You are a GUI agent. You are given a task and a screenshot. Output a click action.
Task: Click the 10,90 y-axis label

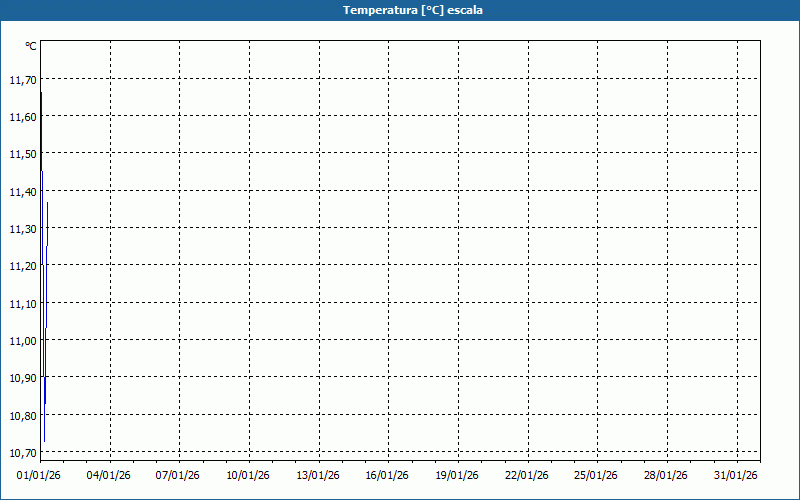click(x=23, y=378)
